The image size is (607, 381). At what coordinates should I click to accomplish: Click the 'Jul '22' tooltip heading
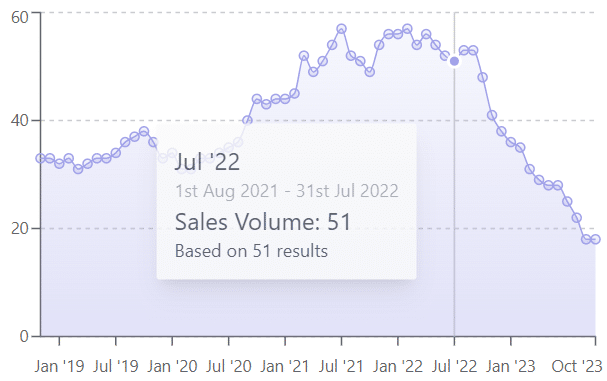click(207, 162)
